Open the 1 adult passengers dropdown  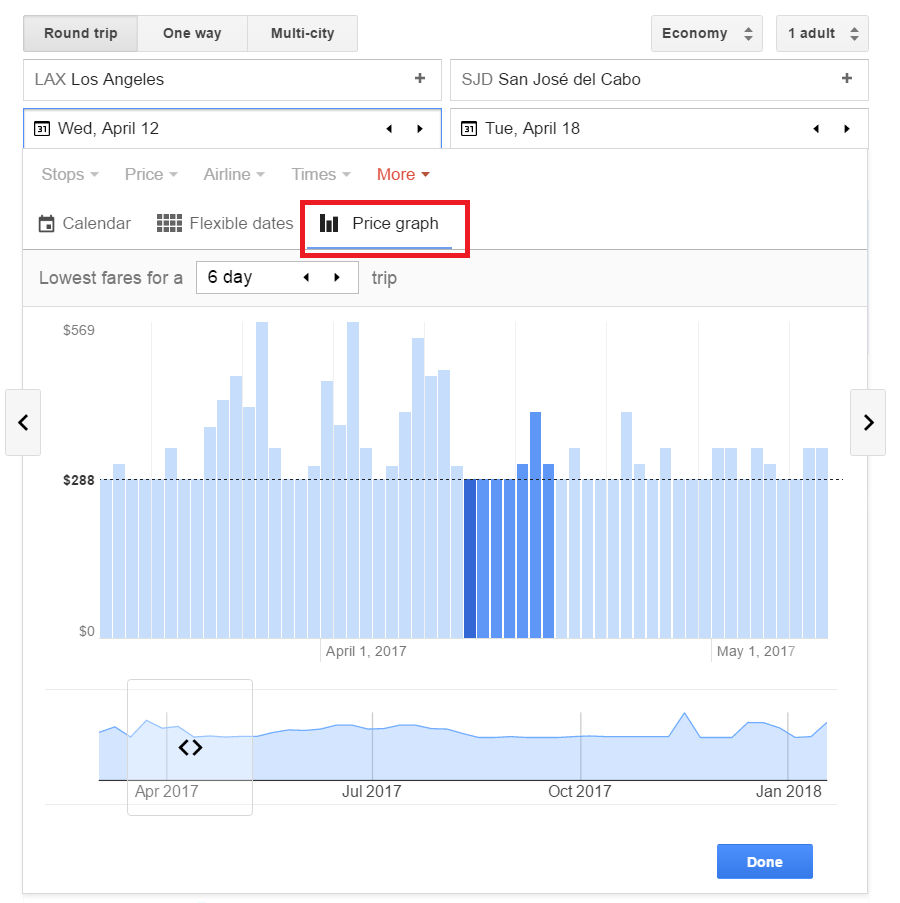click(x=822, y=33)
